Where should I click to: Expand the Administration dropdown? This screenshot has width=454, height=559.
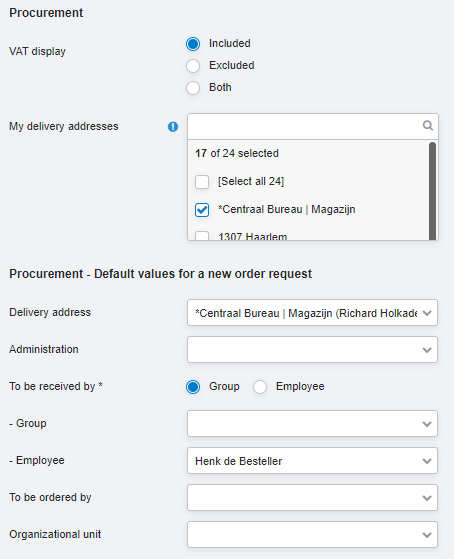point(312,350)
